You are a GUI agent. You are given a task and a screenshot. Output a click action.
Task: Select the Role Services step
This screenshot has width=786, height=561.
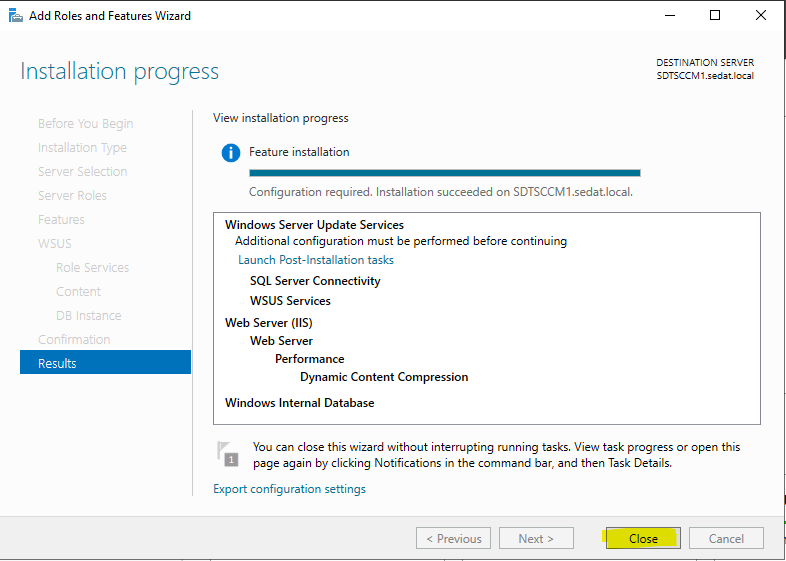92,267
